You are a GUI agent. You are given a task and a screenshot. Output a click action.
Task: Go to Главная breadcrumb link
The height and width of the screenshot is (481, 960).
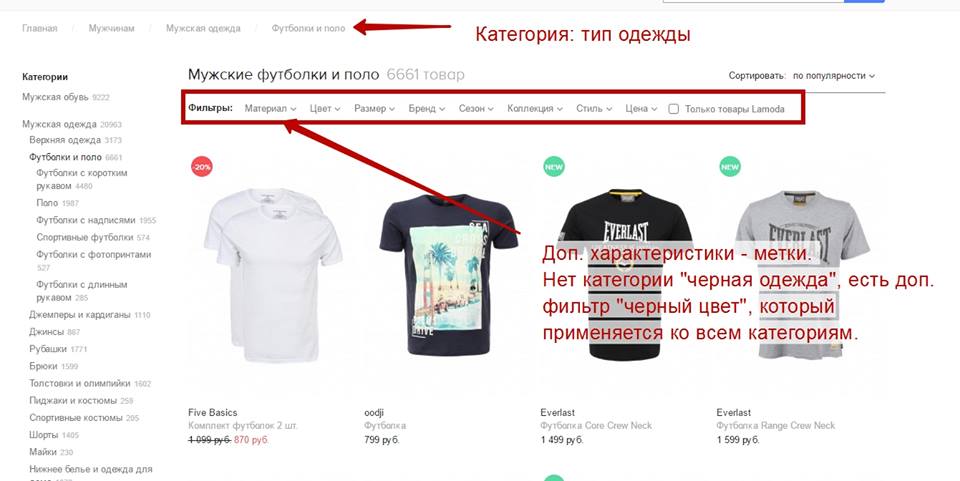(x=40, y=28)
